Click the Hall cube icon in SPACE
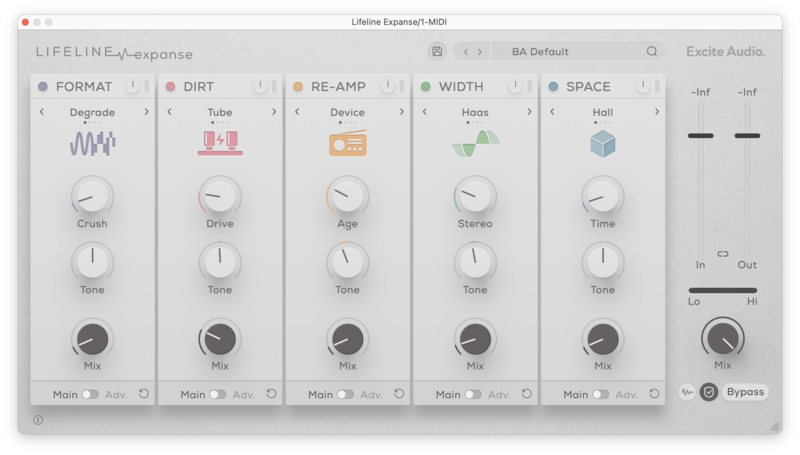Viewport: 800px width, 455px height. pos(603,143)
